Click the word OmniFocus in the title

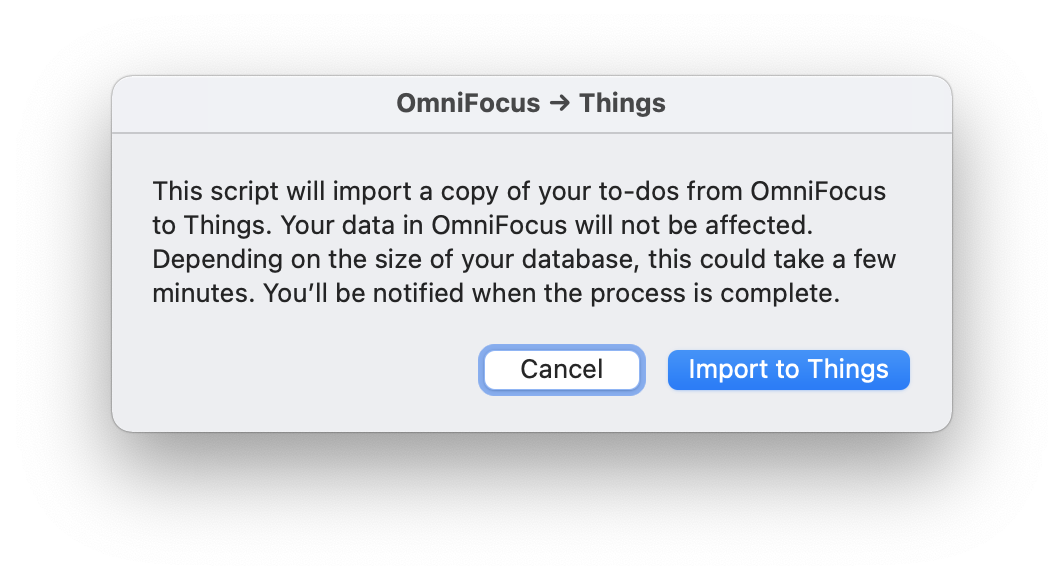click(468, 103)
